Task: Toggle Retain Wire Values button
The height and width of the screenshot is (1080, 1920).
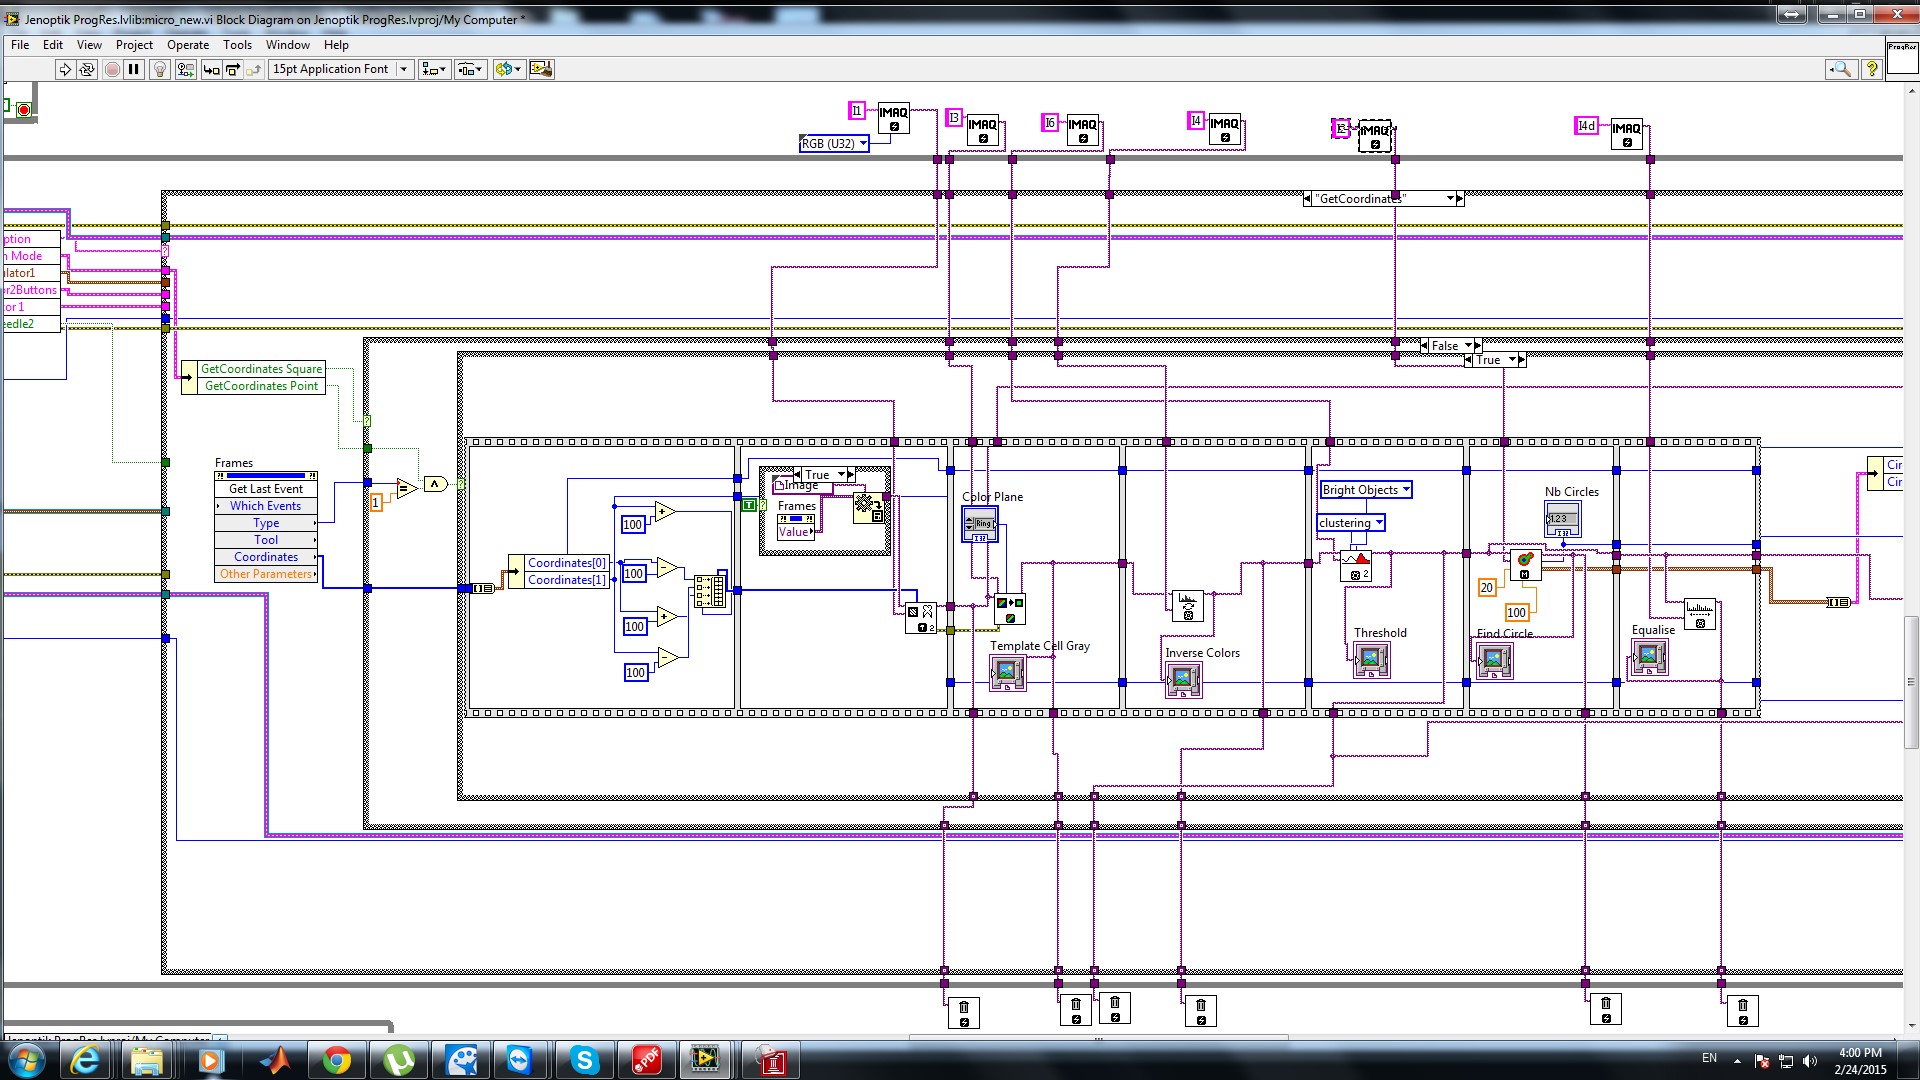Action: pyautogui.click(x=185, y=69)
